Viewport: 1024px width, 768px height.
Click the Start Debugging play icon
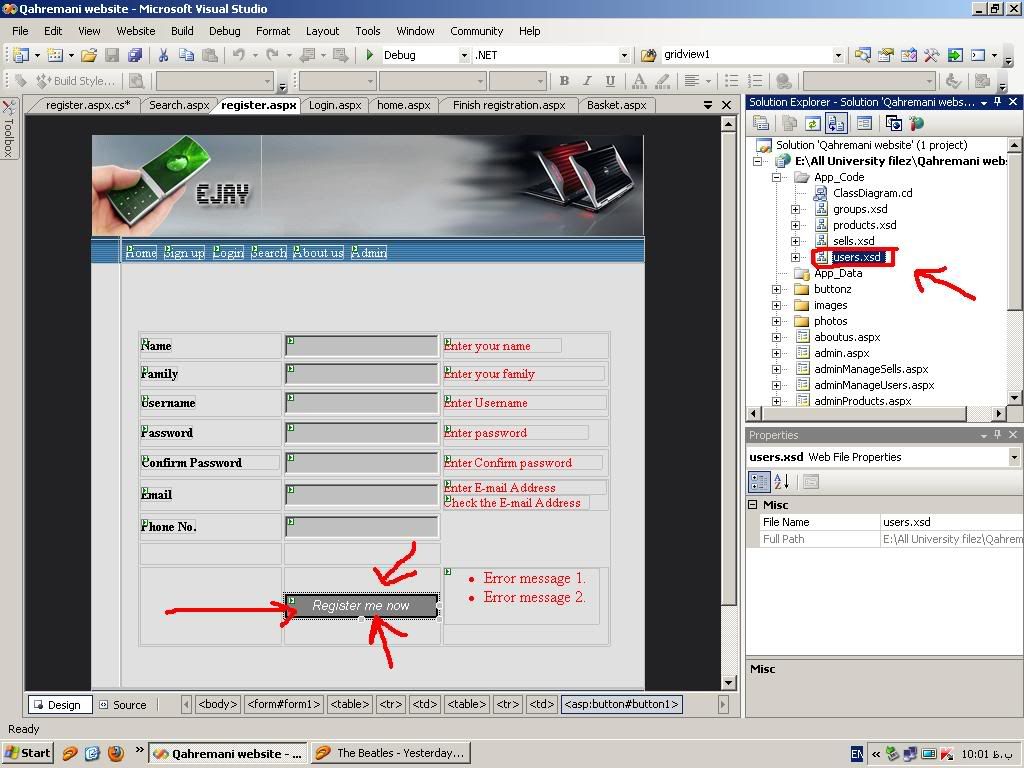click(370, 55)
